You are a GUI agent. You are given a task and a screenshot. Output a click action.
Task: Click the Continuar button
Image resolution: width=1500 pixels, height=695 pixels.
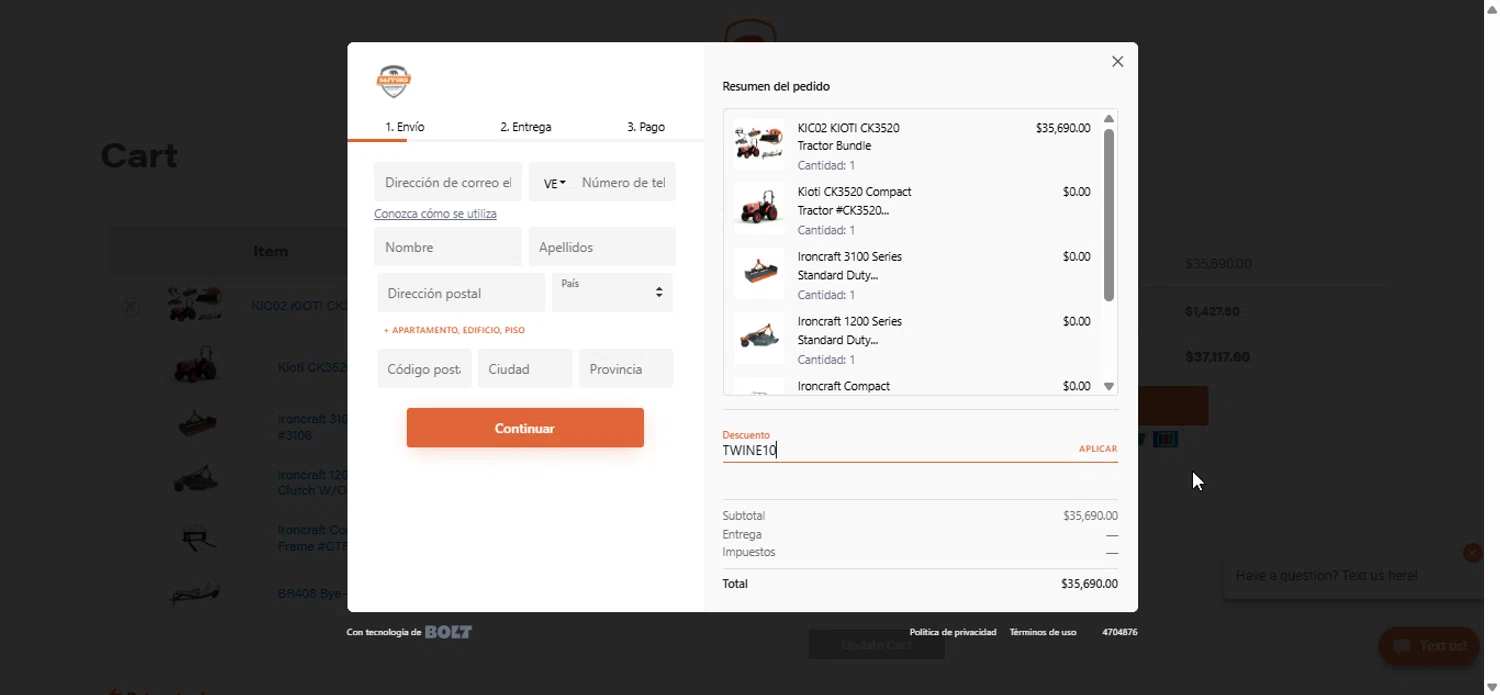coord(525,428)
